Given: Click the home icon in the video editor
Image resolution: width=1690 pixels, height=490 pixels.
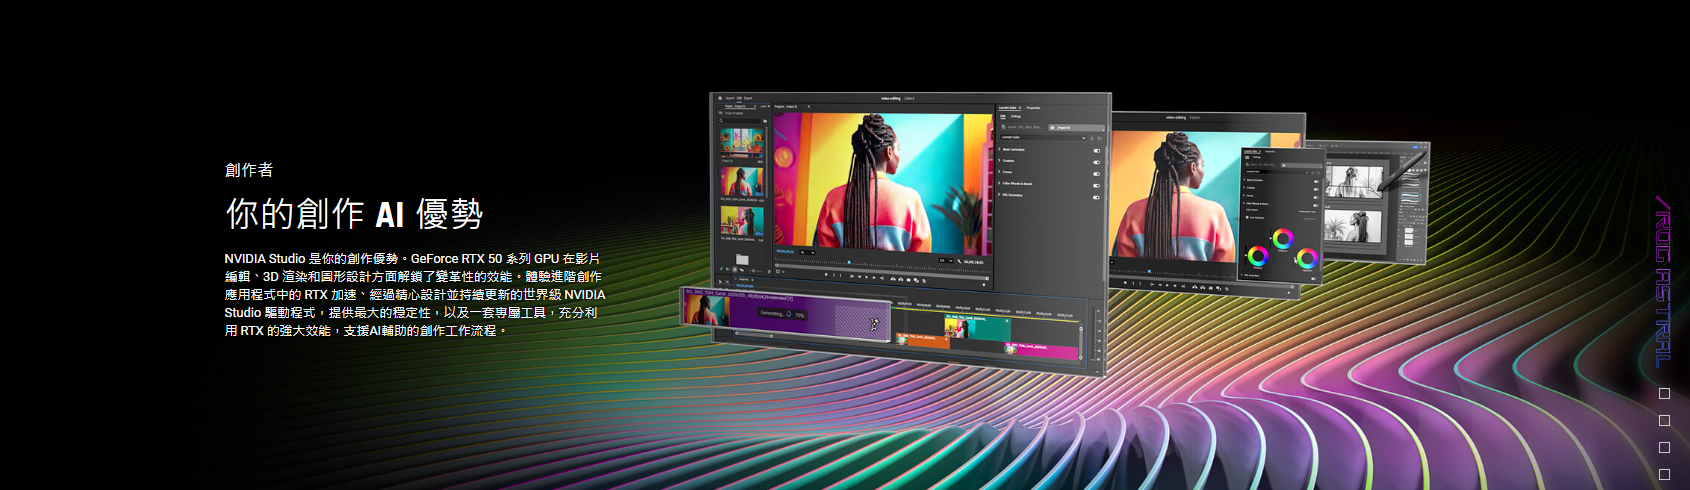Looking at the screenshot, I should pyautogui.click(x=720, y=98).
